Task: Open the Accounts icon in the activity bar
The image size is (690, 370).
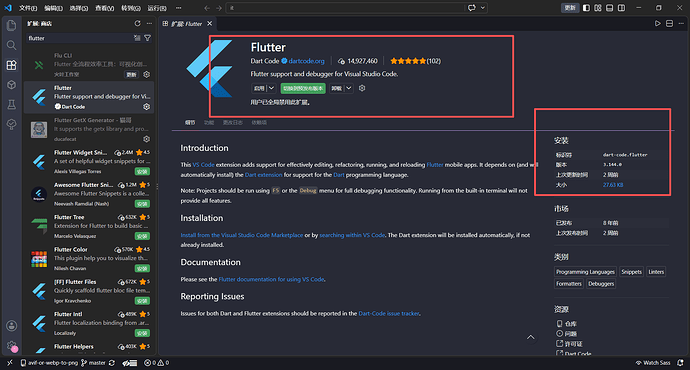Action: pos(11,326)
